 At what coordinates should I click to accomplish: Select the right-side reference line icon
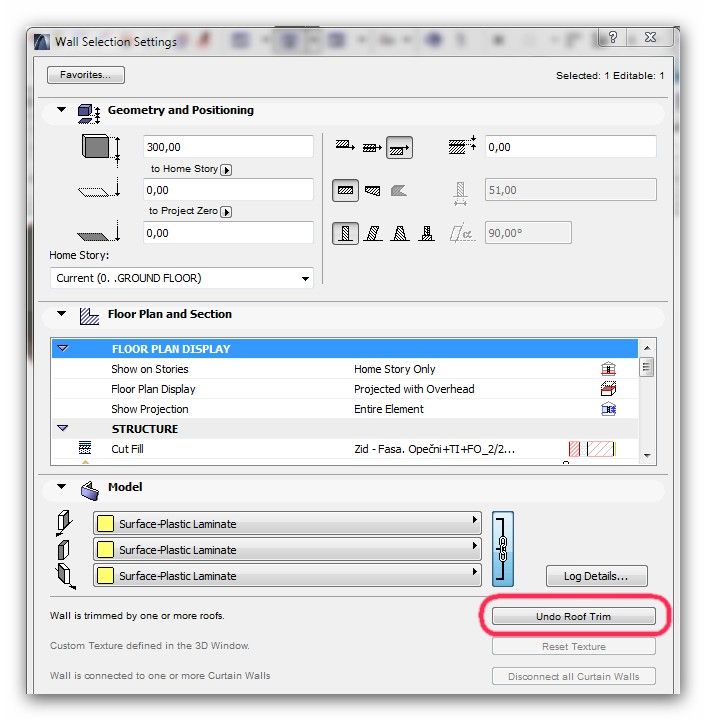(399, 148)
